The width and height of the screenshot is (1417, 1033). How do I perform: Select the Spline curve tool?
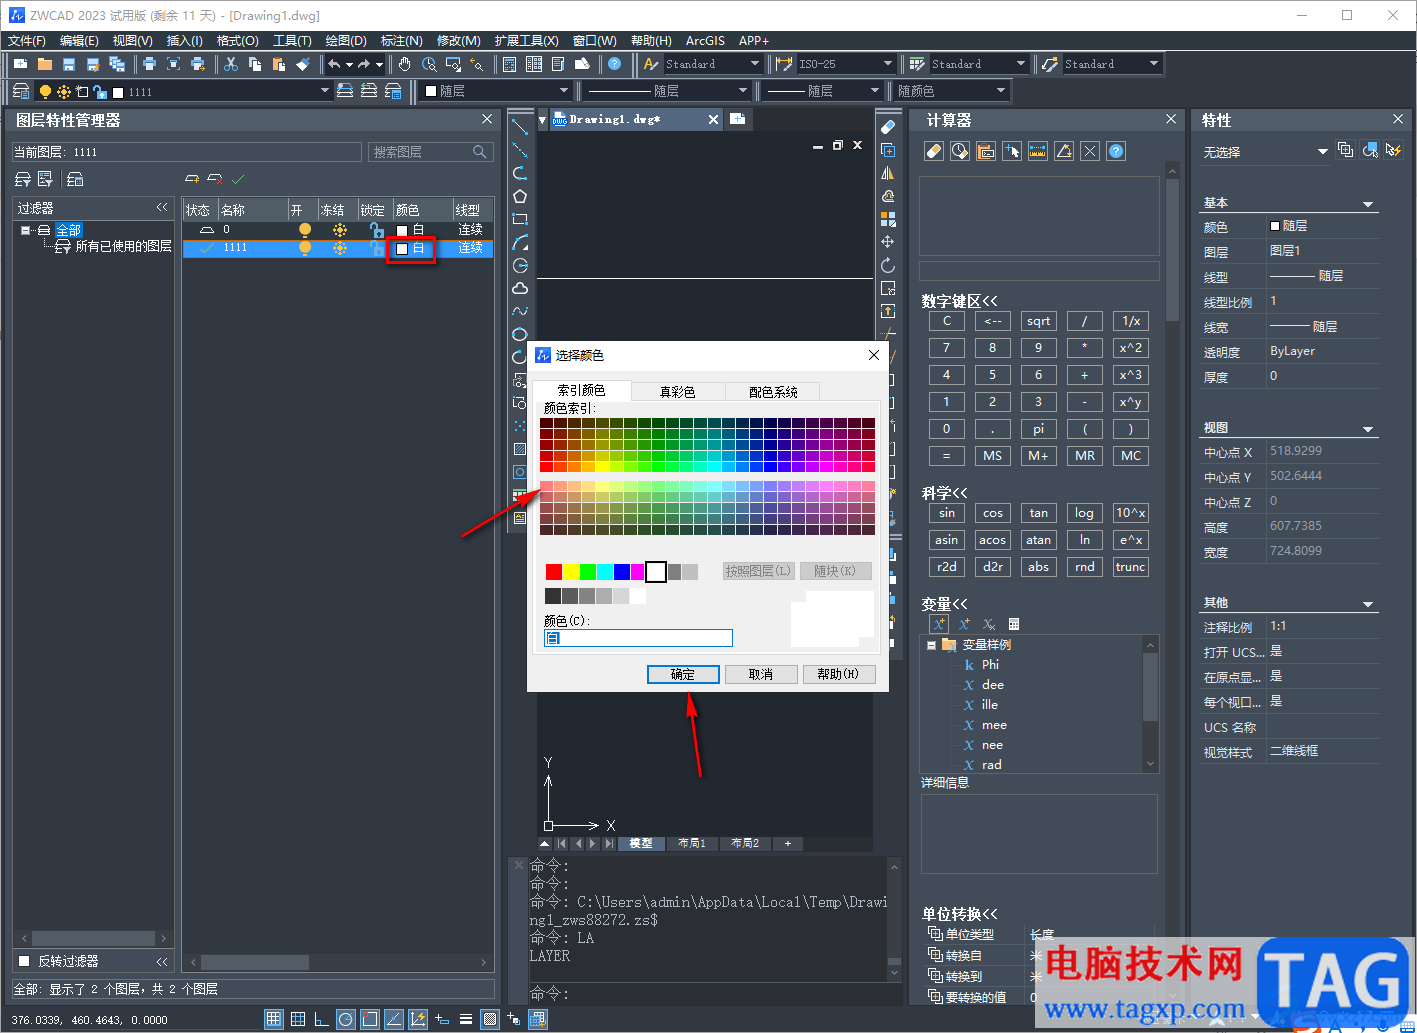pyautogui.click(x=520, y=311)
